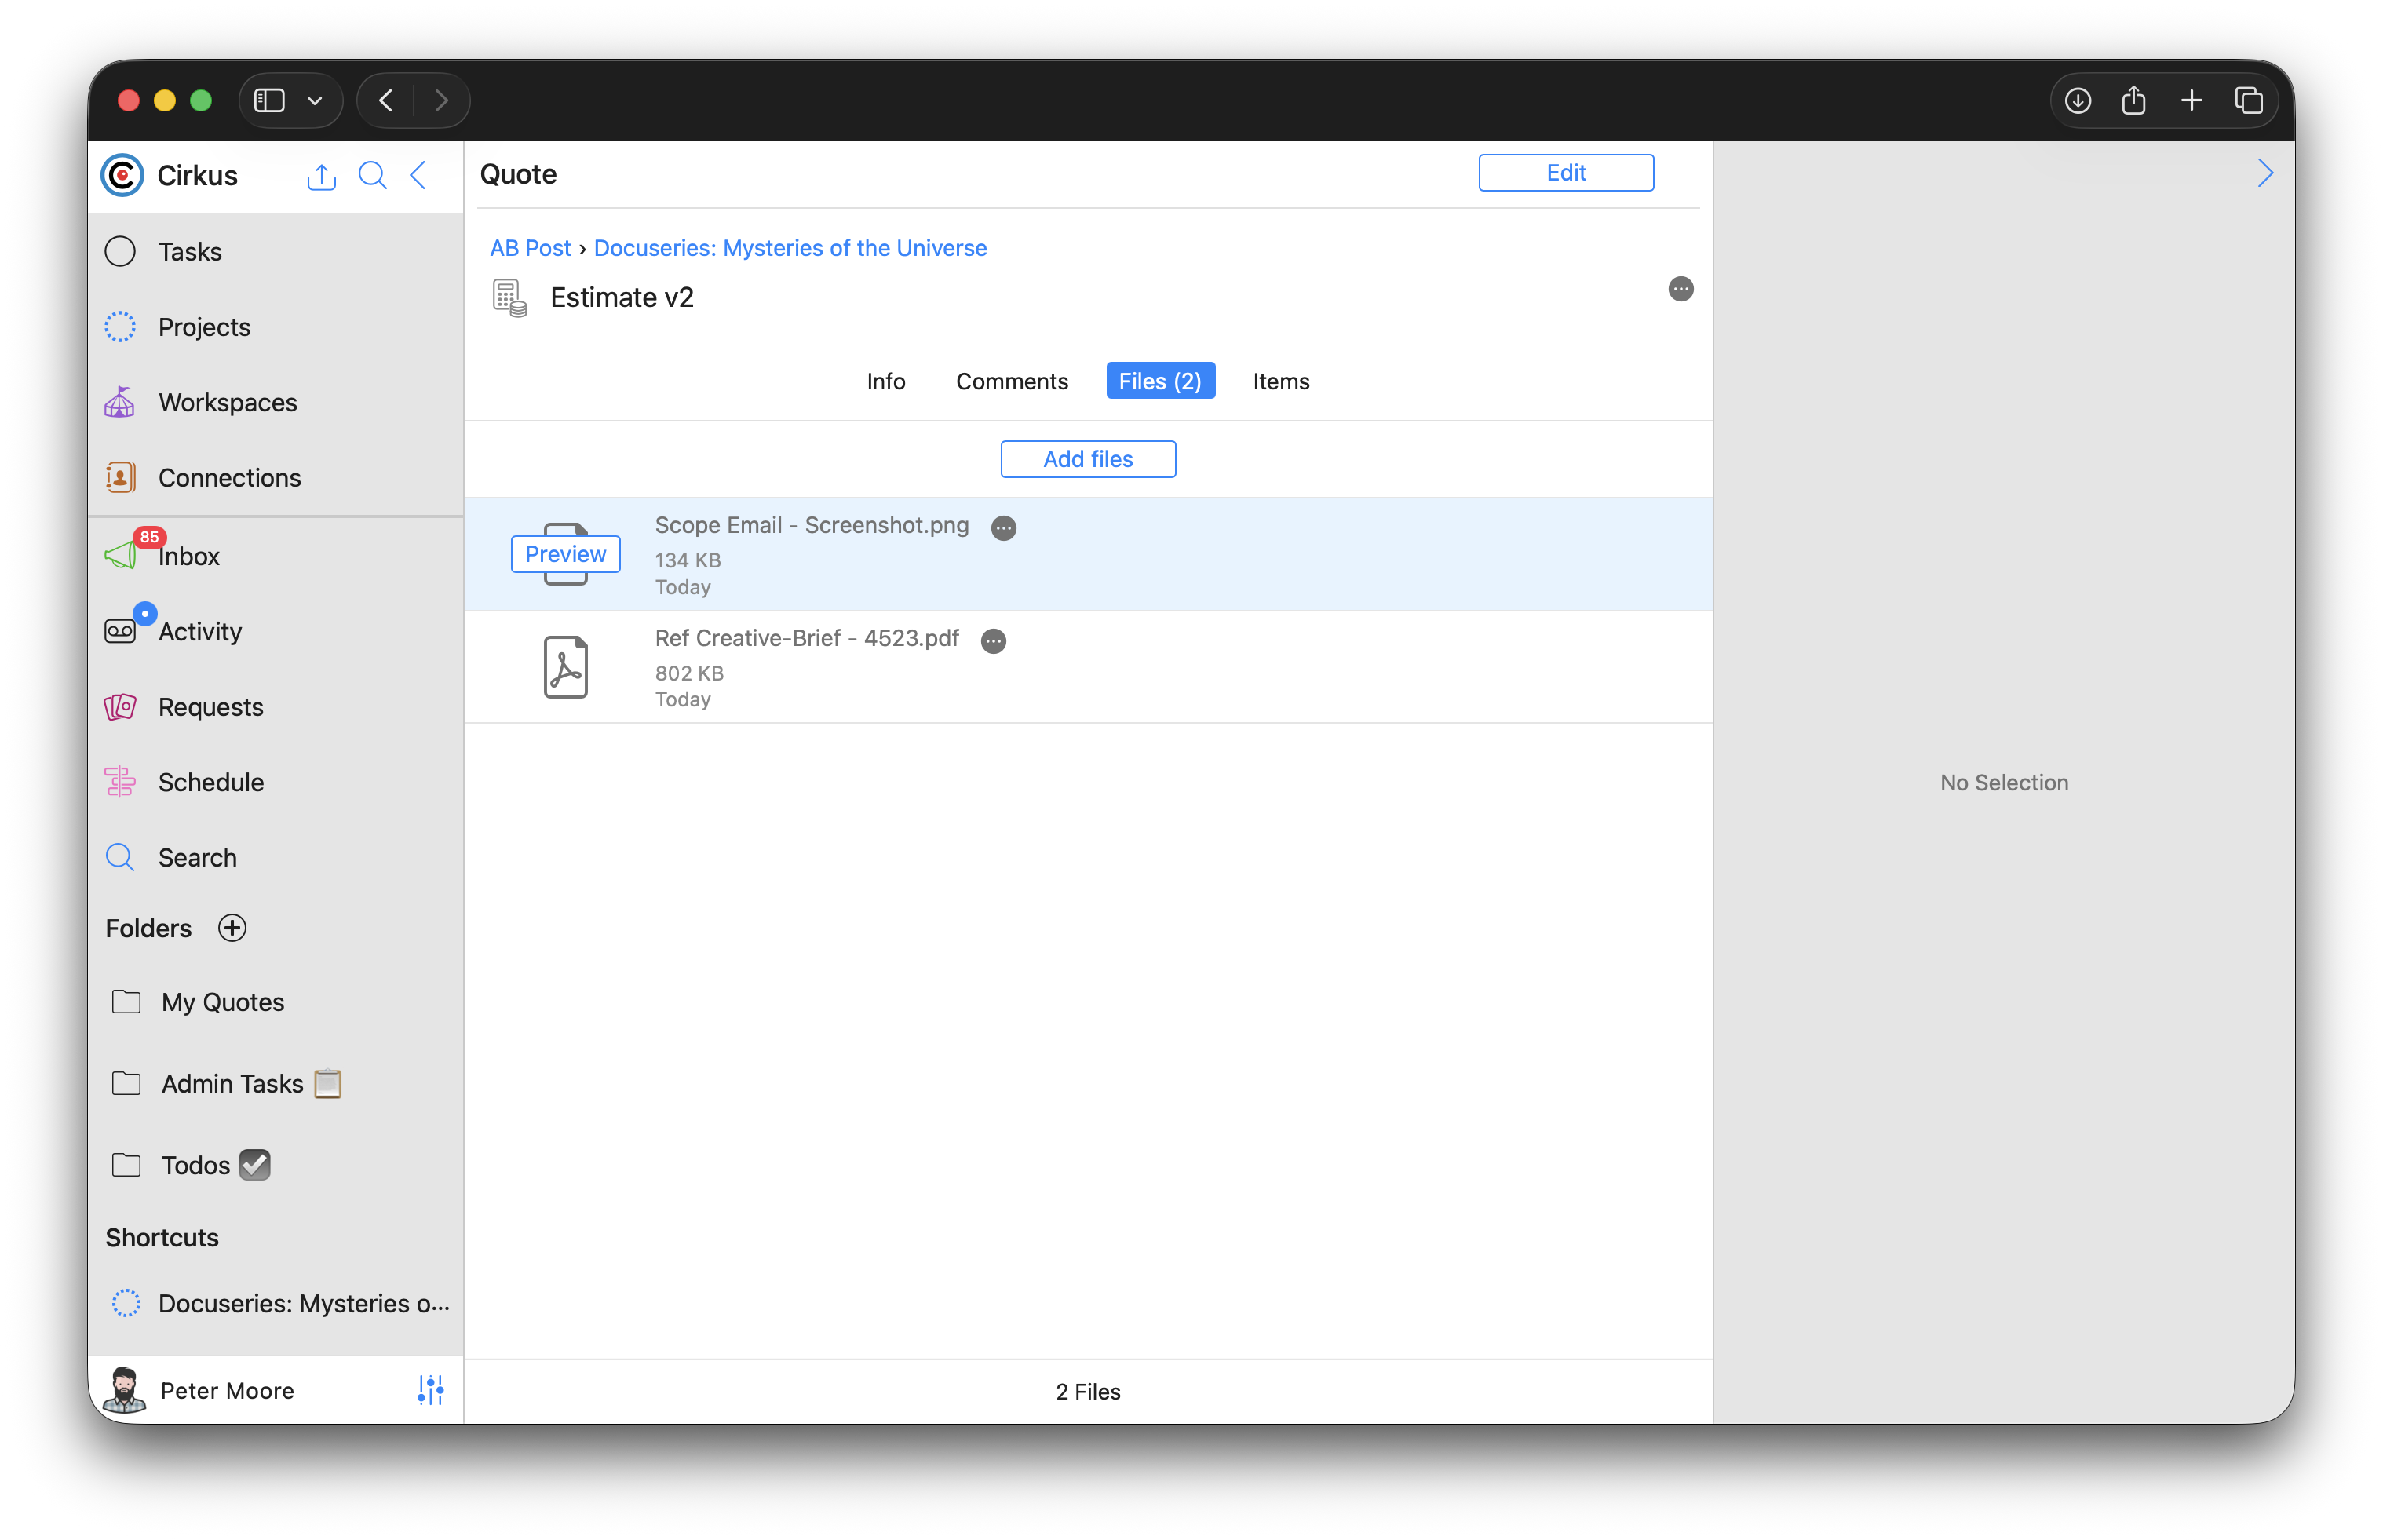Add a new folder with plus icon
The image size is (2383, 1540).
232,928
